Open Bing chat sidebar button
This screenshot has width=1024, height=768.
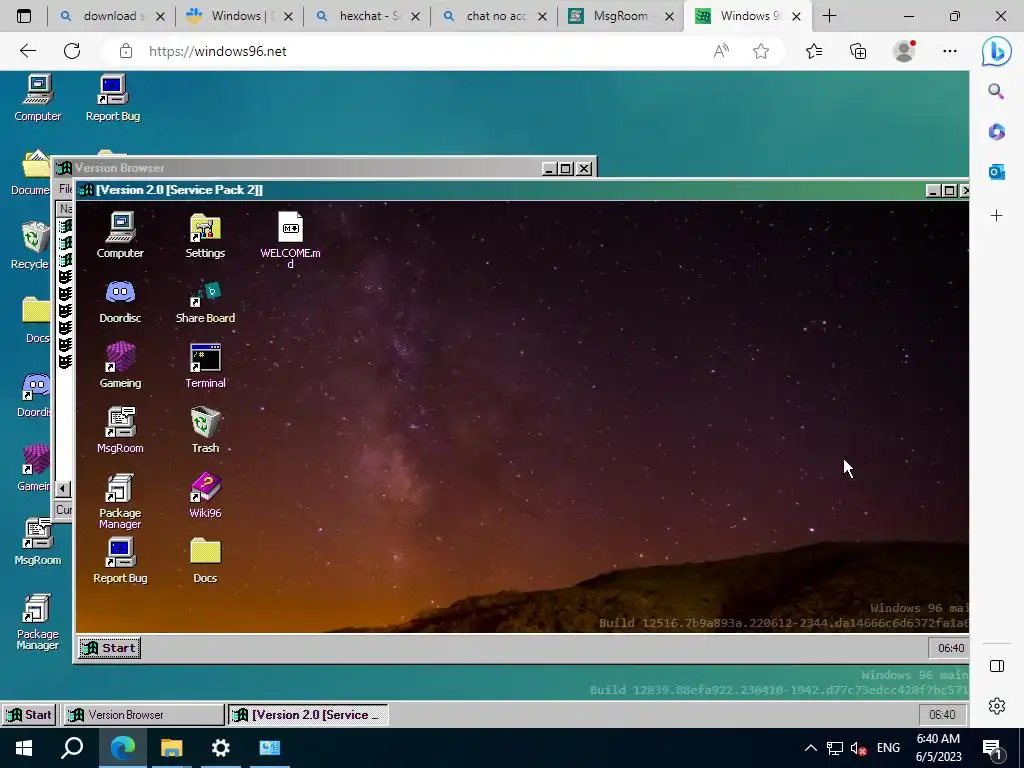(x=997, y=51)
